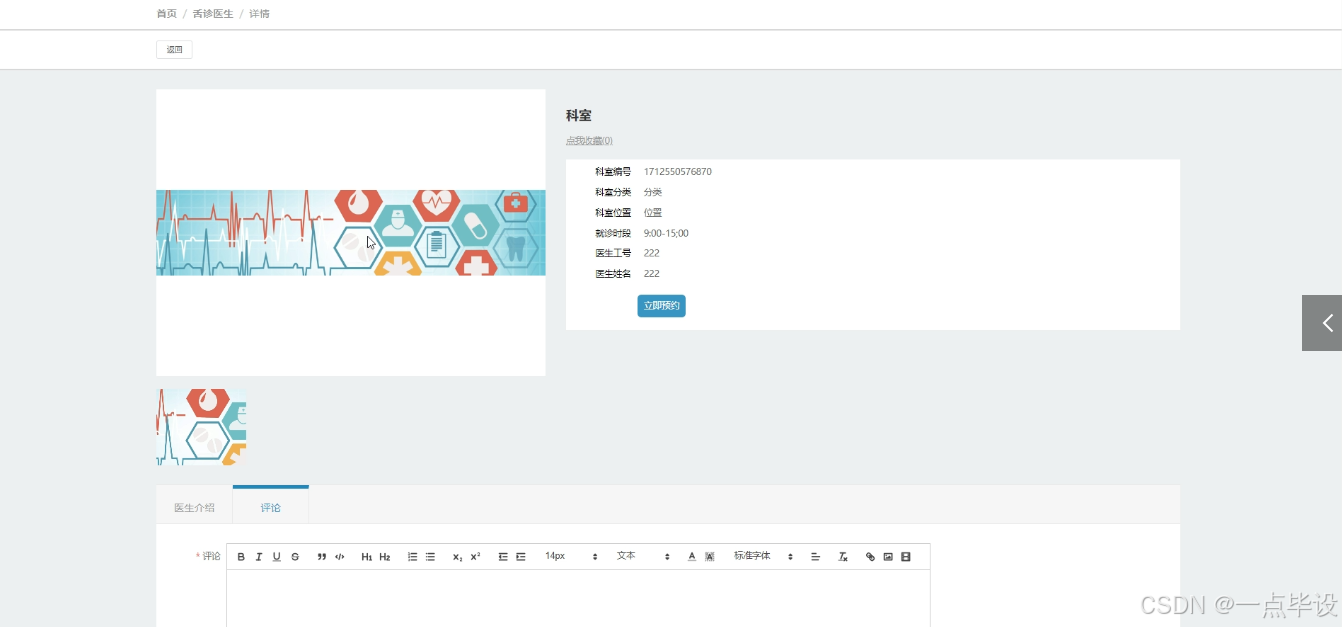
Task: Expand the right side panel arrow
Action: 1322,323
